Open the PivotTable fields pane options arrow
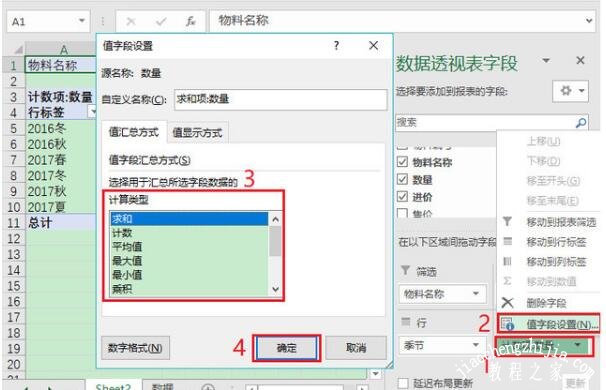The image size is (606, 390). 546,60
